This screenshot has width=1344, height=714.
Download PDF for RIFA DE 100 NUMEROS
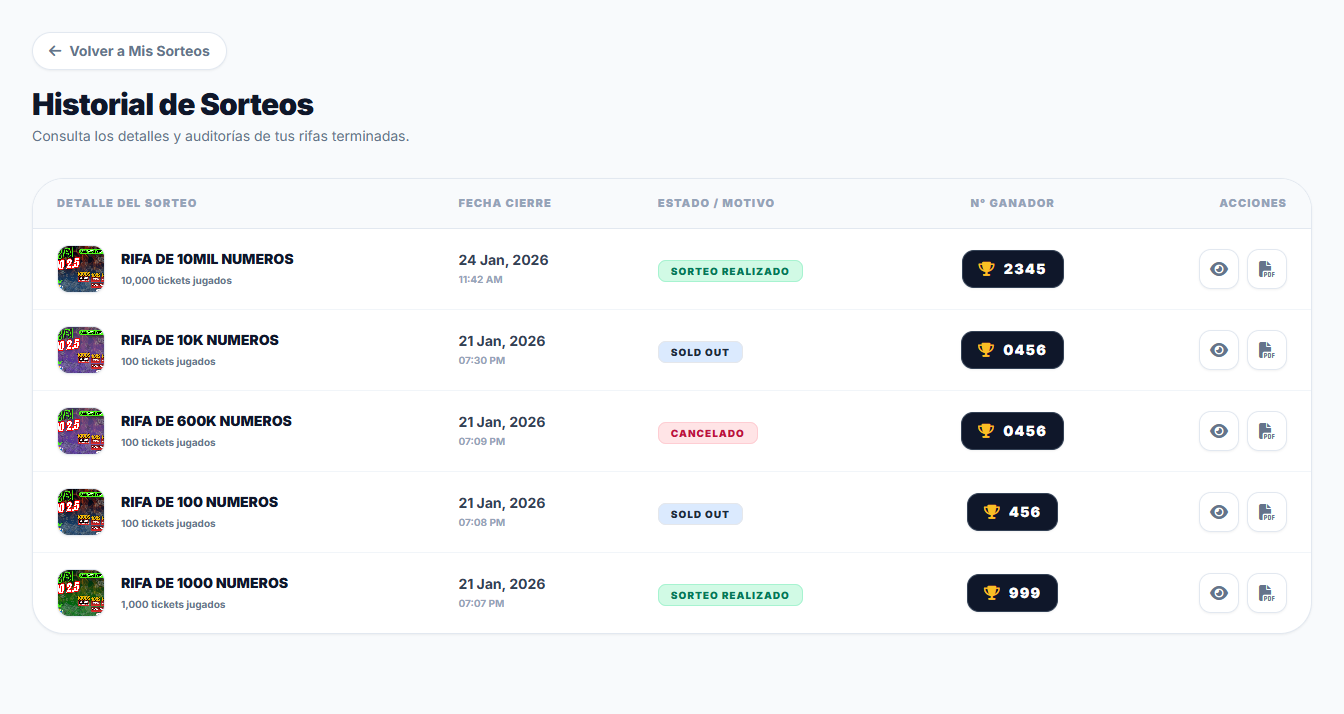[1266, 512]
